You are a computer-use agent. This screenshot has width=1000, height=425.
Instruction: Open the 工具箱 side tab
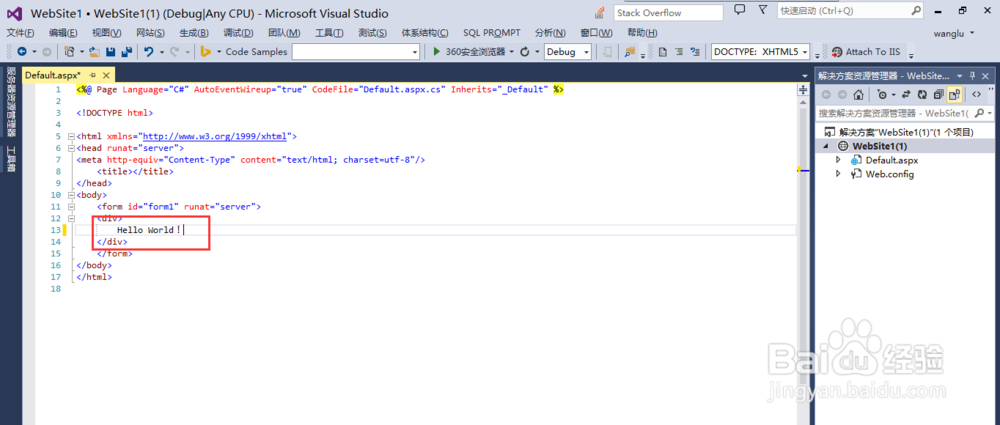pos(10,159)
